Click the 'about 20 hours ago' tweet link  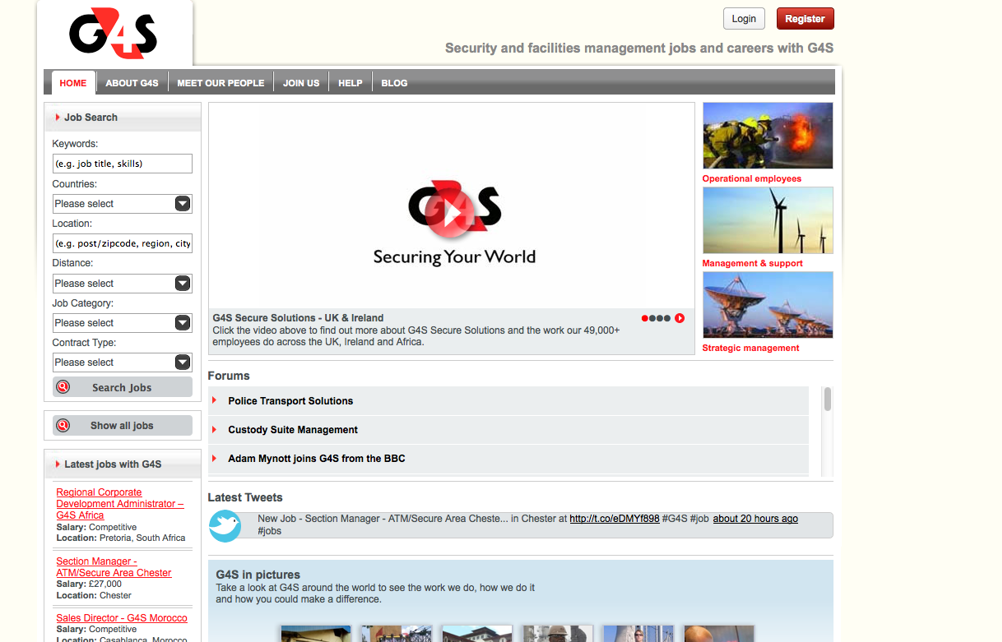click(x=755, y=519)
